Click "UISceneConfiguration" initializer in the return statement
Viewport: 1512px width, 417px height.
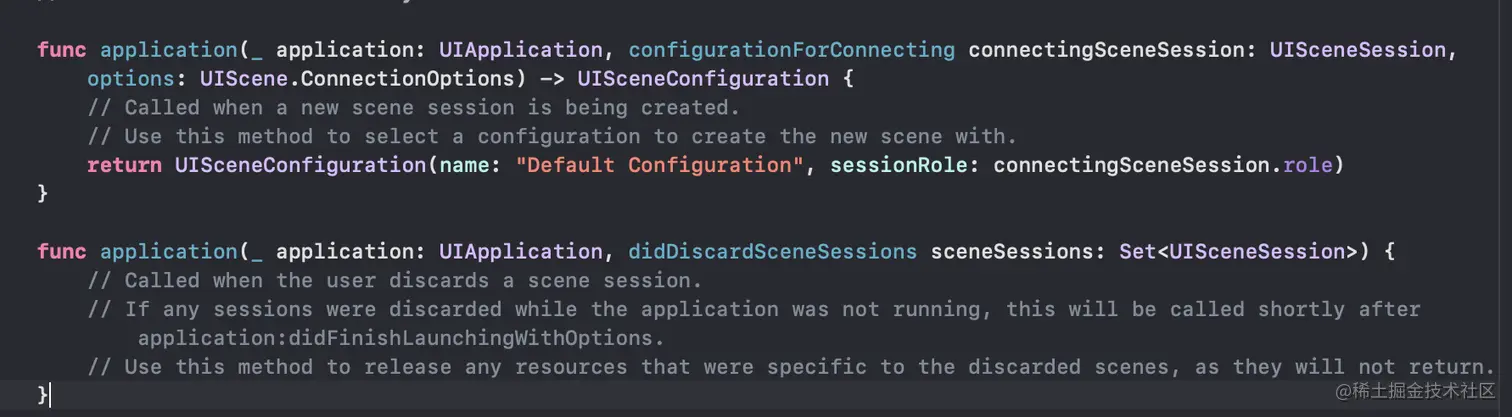click(300, 165)
